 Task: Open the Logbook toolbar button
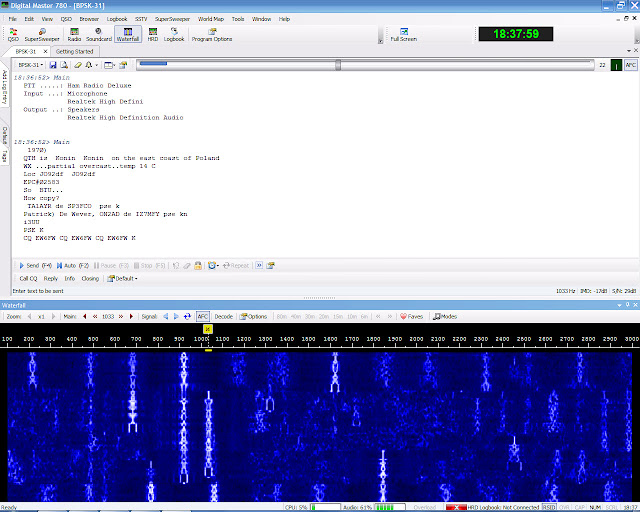[x=174, y=35]
